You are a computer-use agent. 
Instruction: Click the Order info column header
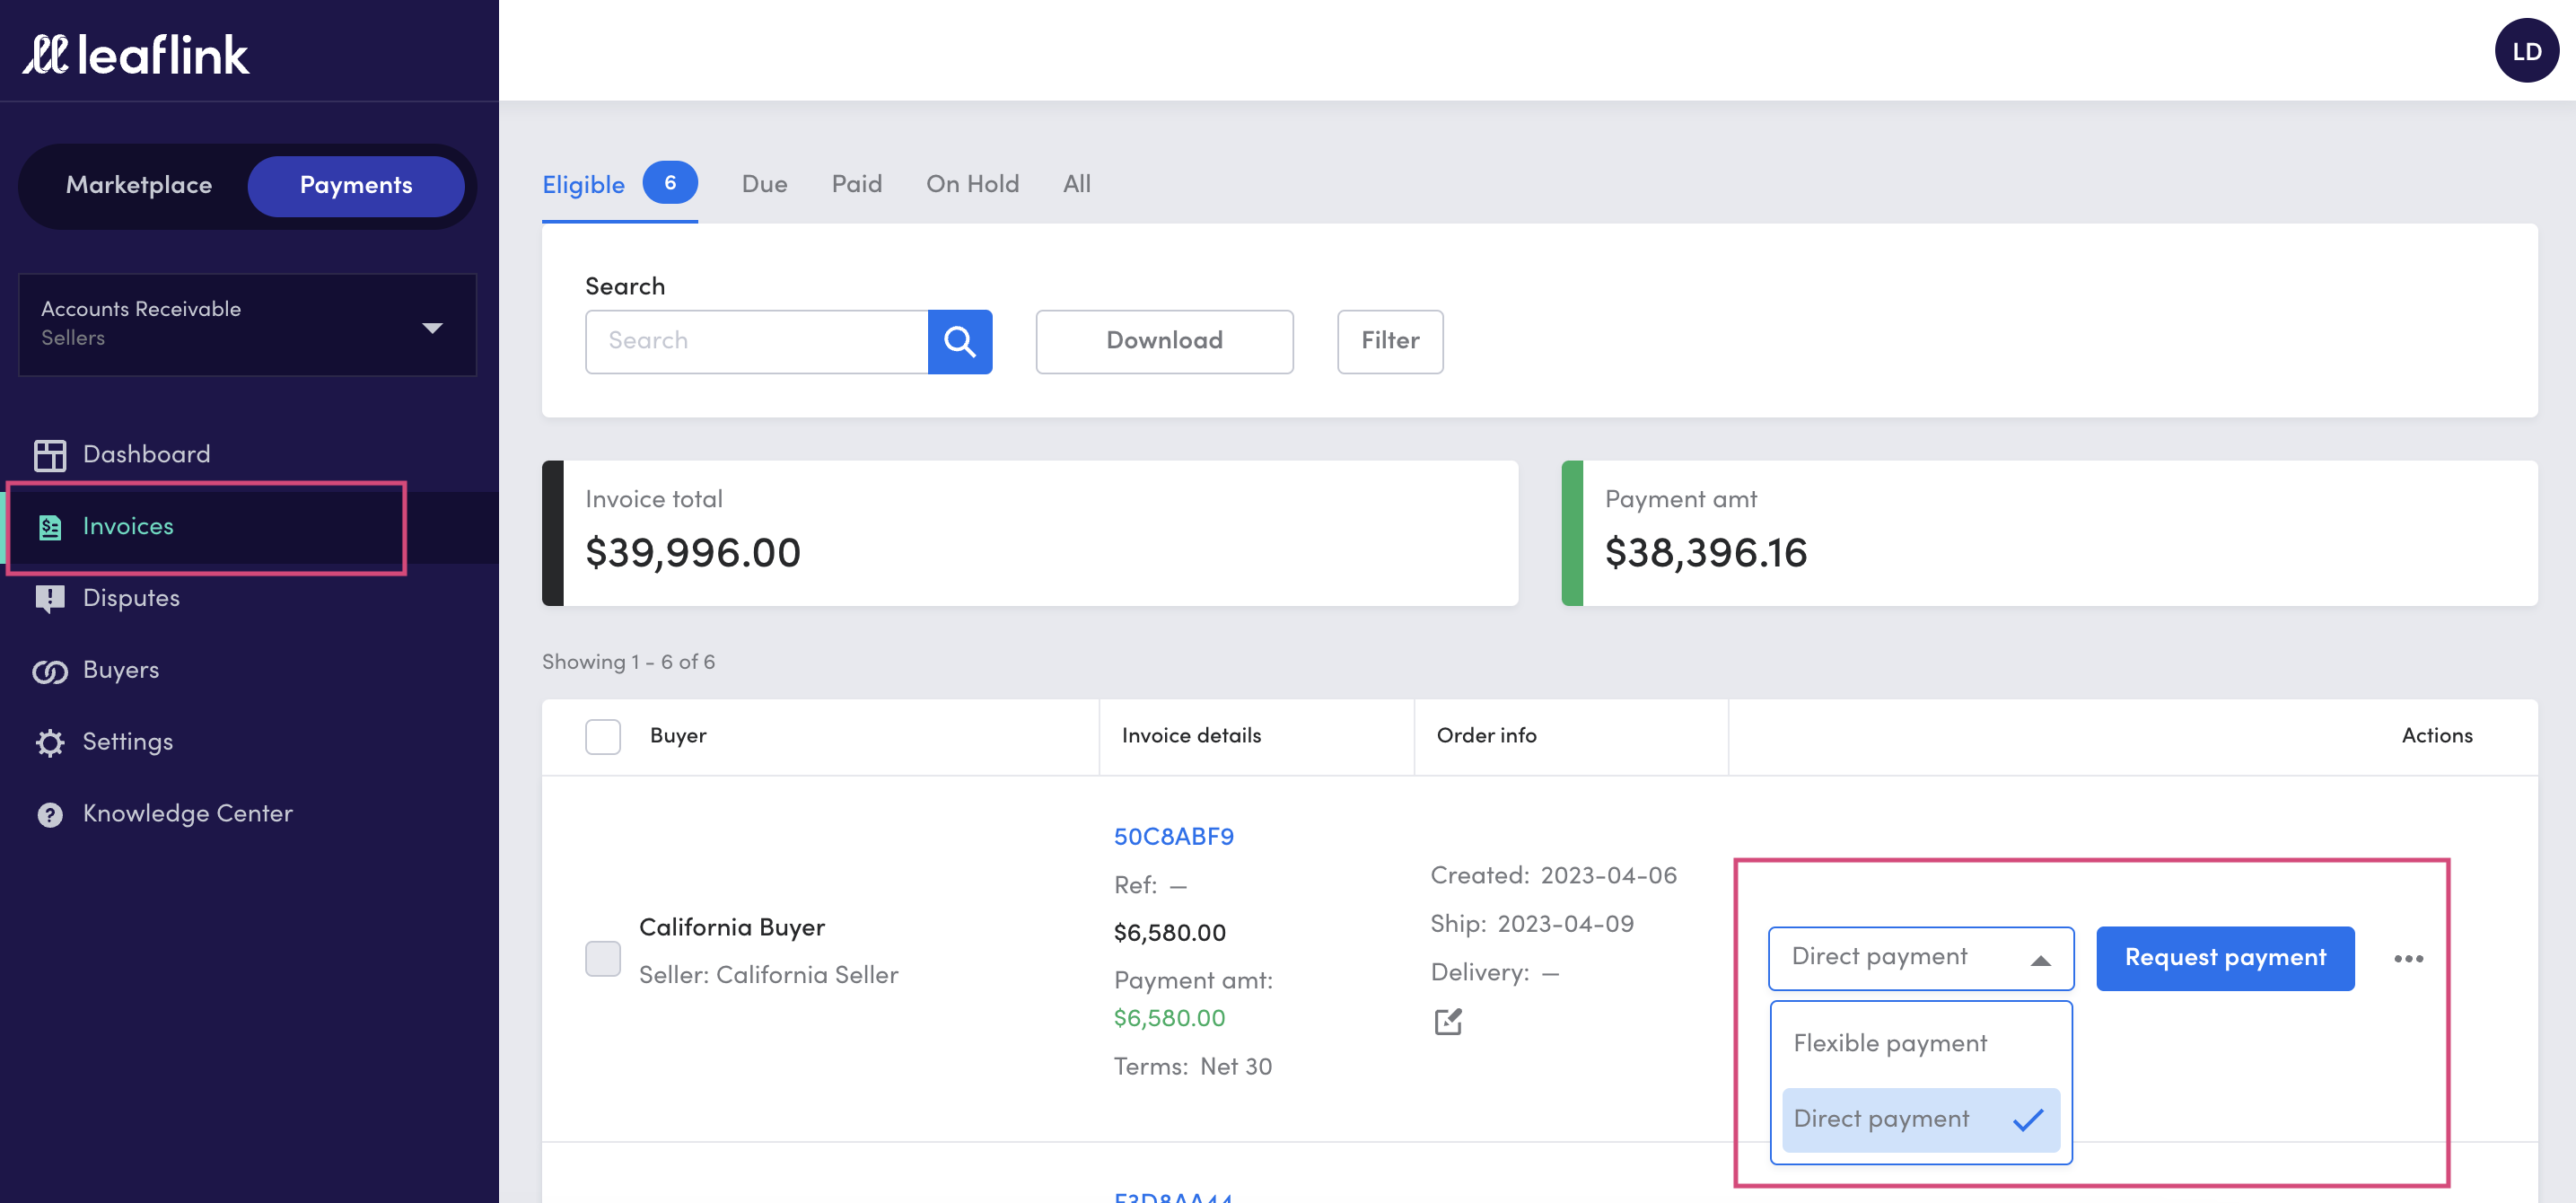[1486, 735]
